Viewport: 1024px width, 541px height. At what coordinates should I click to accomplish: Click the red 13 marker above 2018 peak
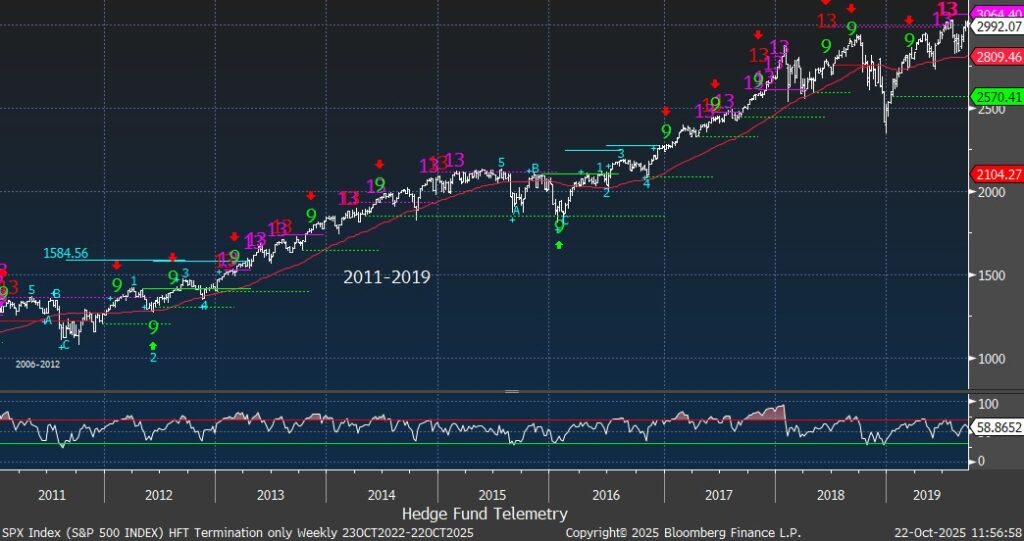826,20
